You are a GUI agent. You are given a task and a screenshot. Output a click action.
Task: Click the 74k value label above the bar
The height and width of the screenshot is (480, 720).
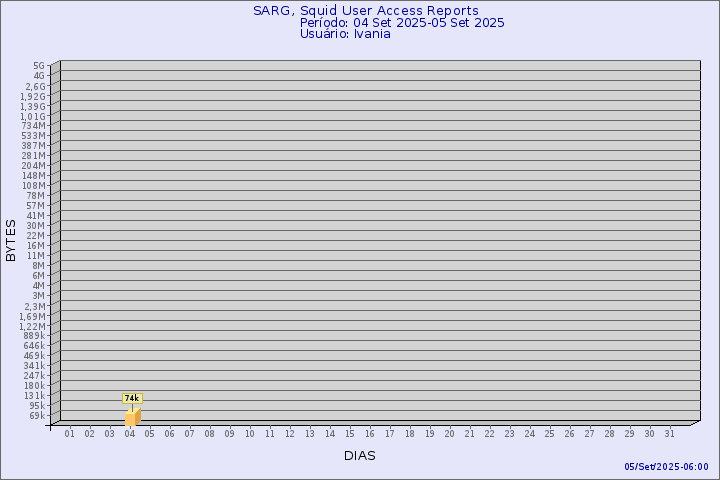coord(132,398)
